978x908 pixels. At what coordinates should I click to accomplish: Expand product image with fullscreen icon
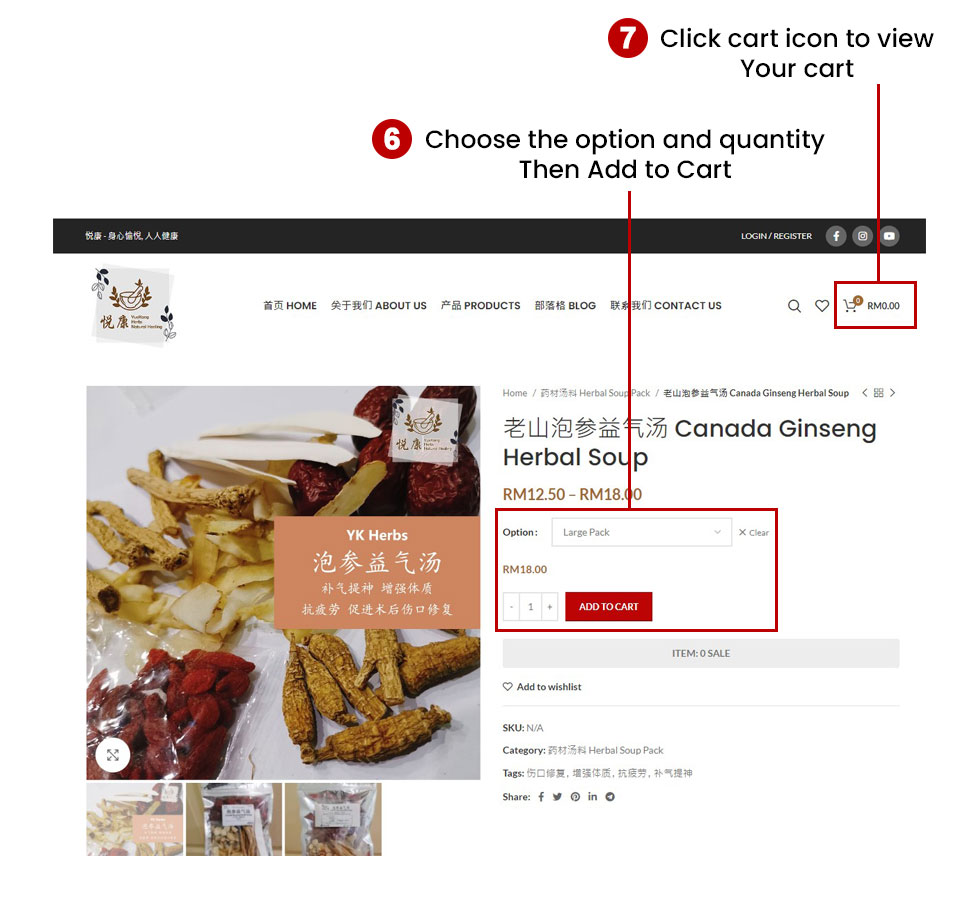113,755
